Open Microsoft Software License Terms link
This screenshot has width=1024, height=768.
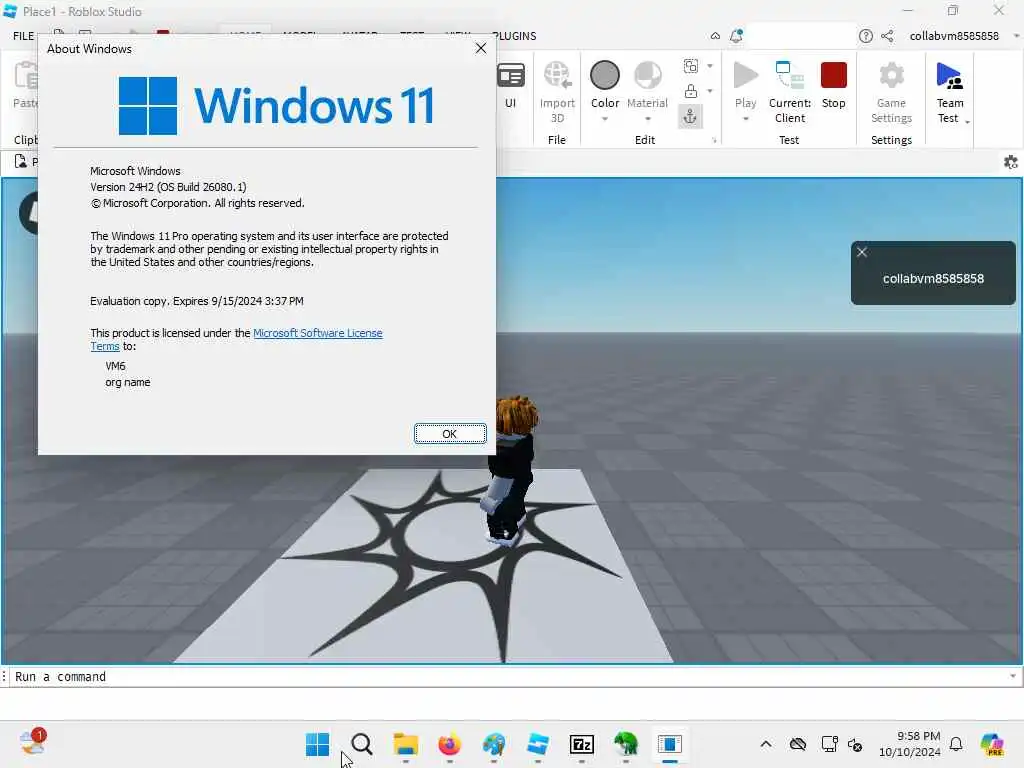click(317, 333)
